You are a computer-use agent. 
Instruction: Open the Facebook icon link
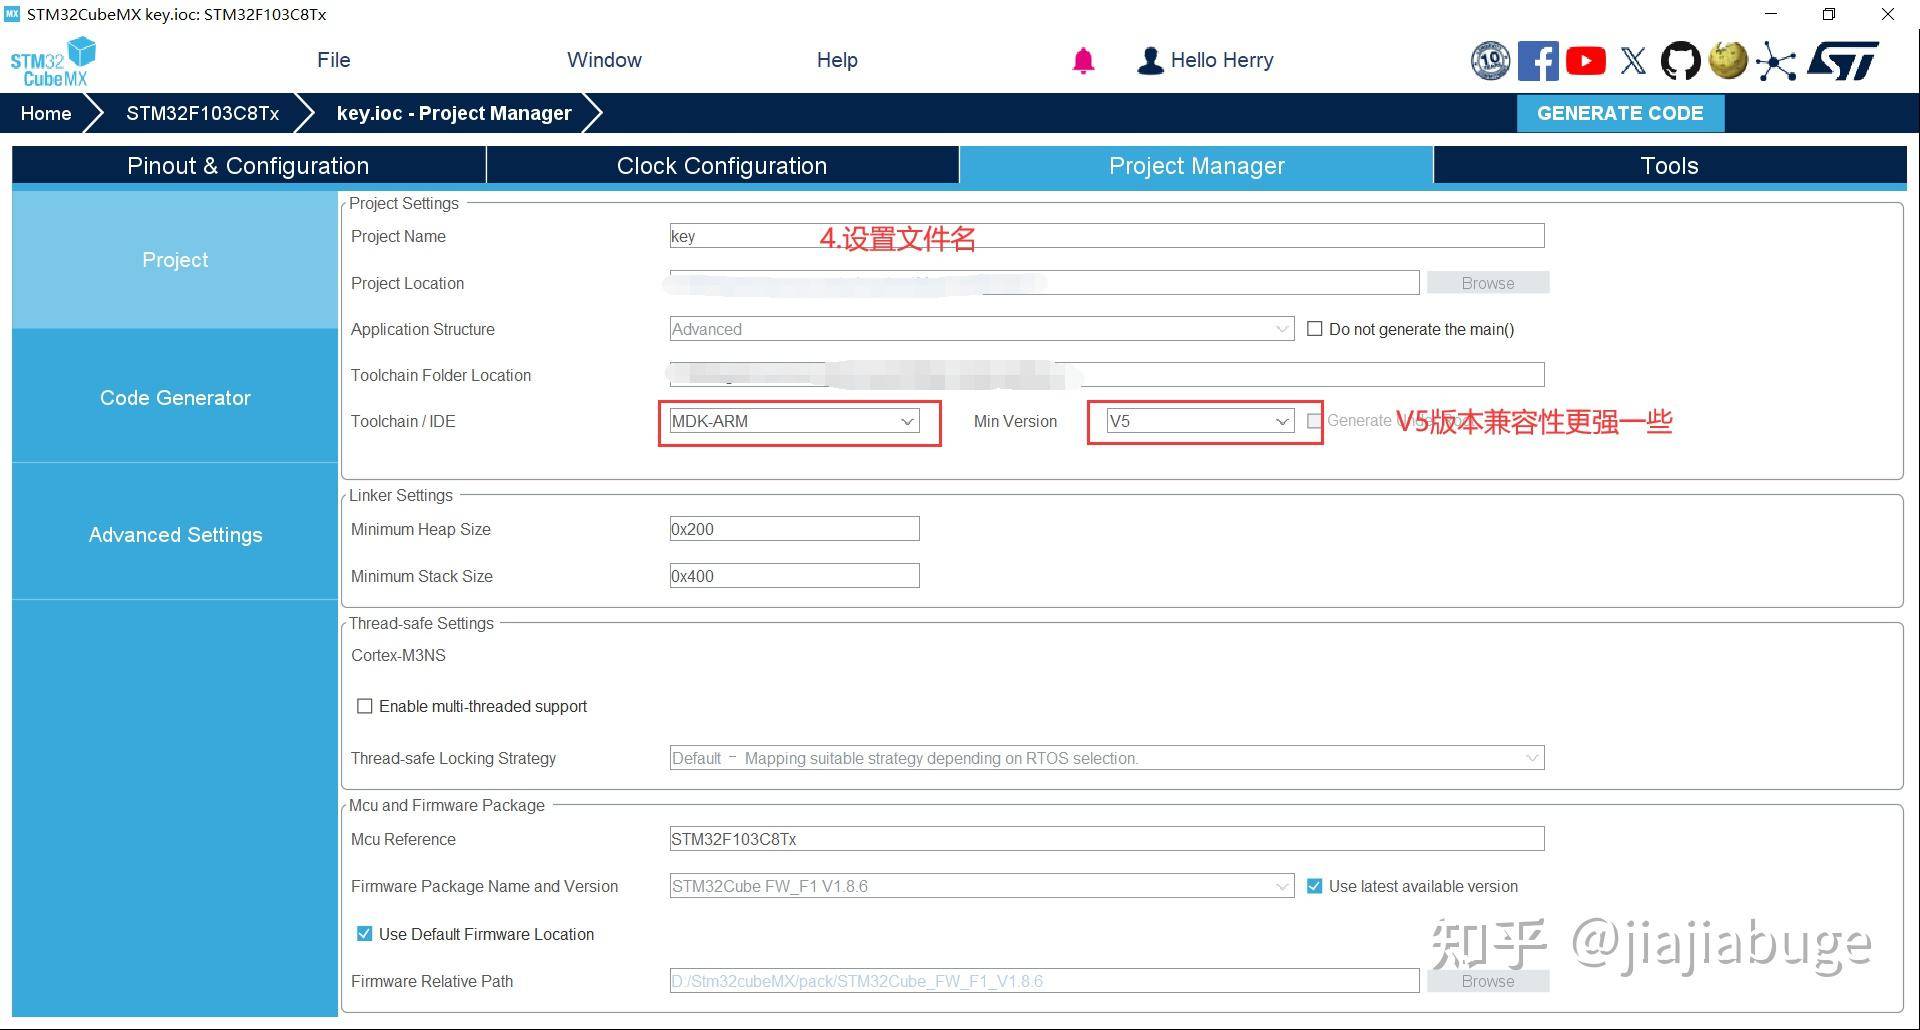click(1538, 61)
